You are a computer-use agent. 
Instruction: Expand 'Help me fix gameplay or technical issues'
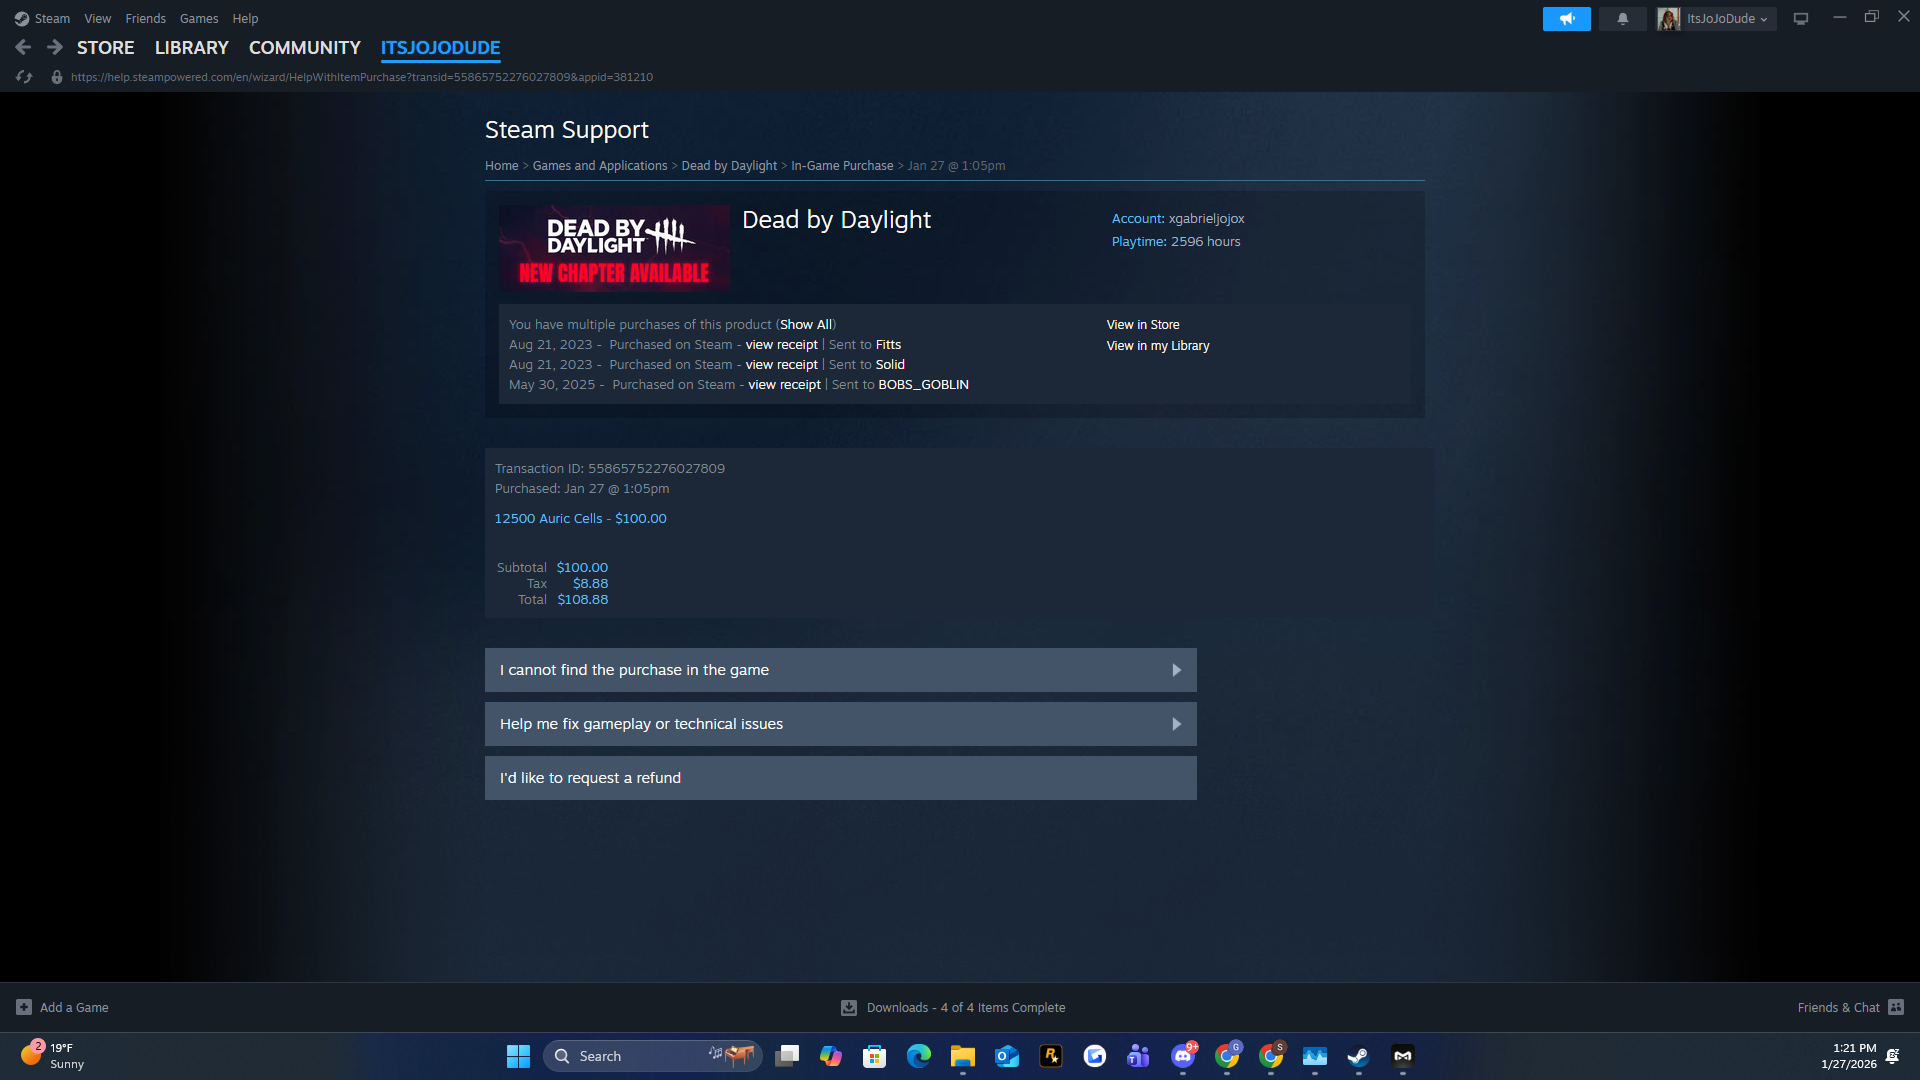841,724
